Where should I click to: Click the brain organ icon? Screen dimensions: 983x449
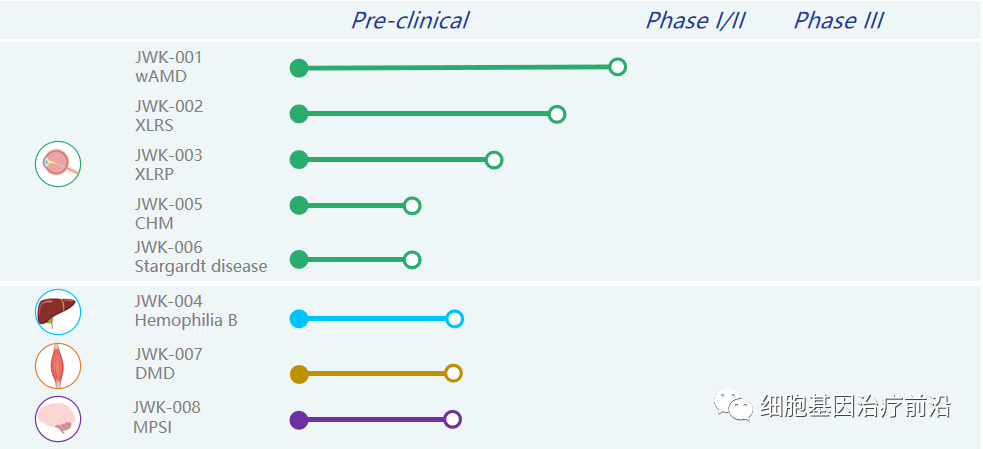58,419
